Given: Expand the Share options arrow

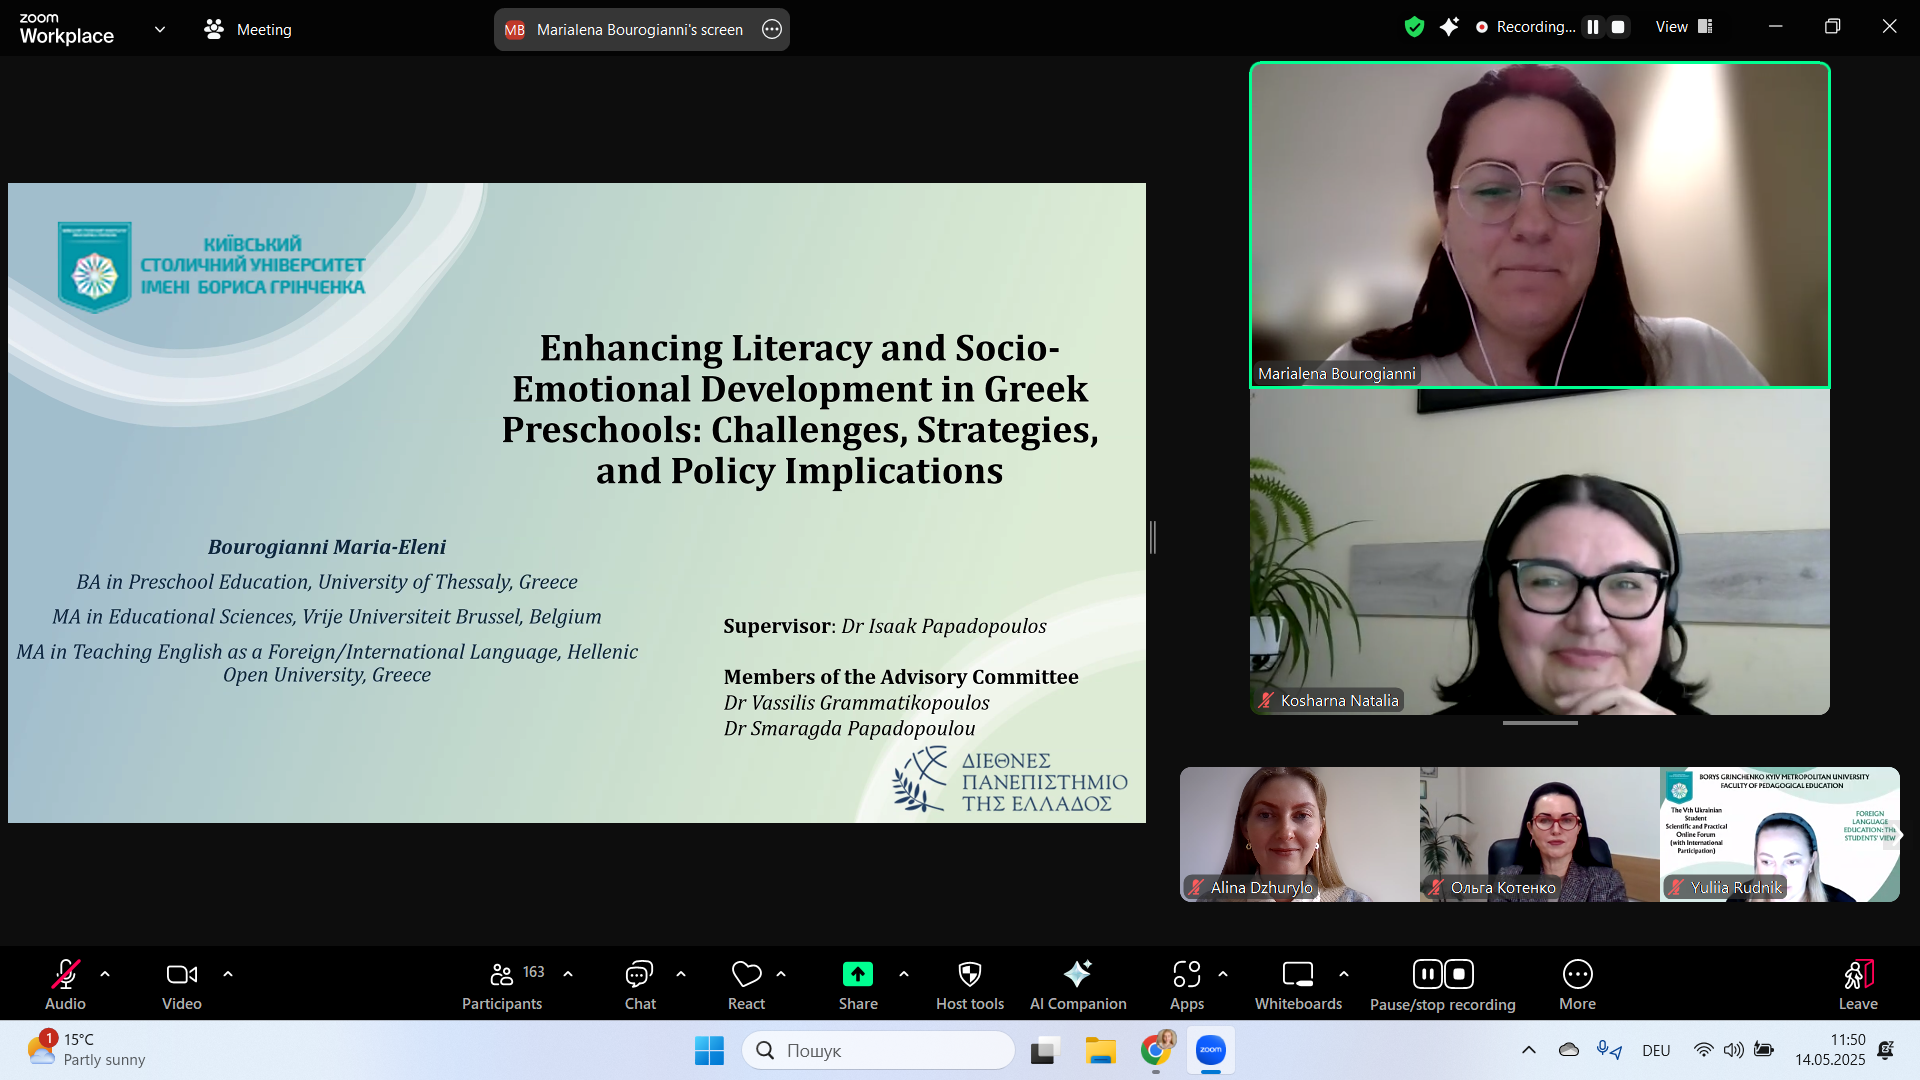Looking at the screenshot, I should point(904,973).
